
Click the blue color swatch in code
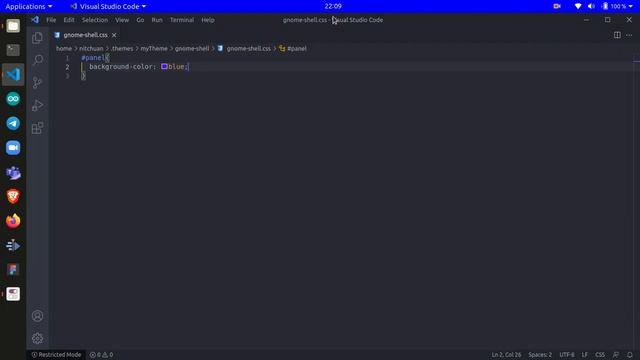coord(164,67)
